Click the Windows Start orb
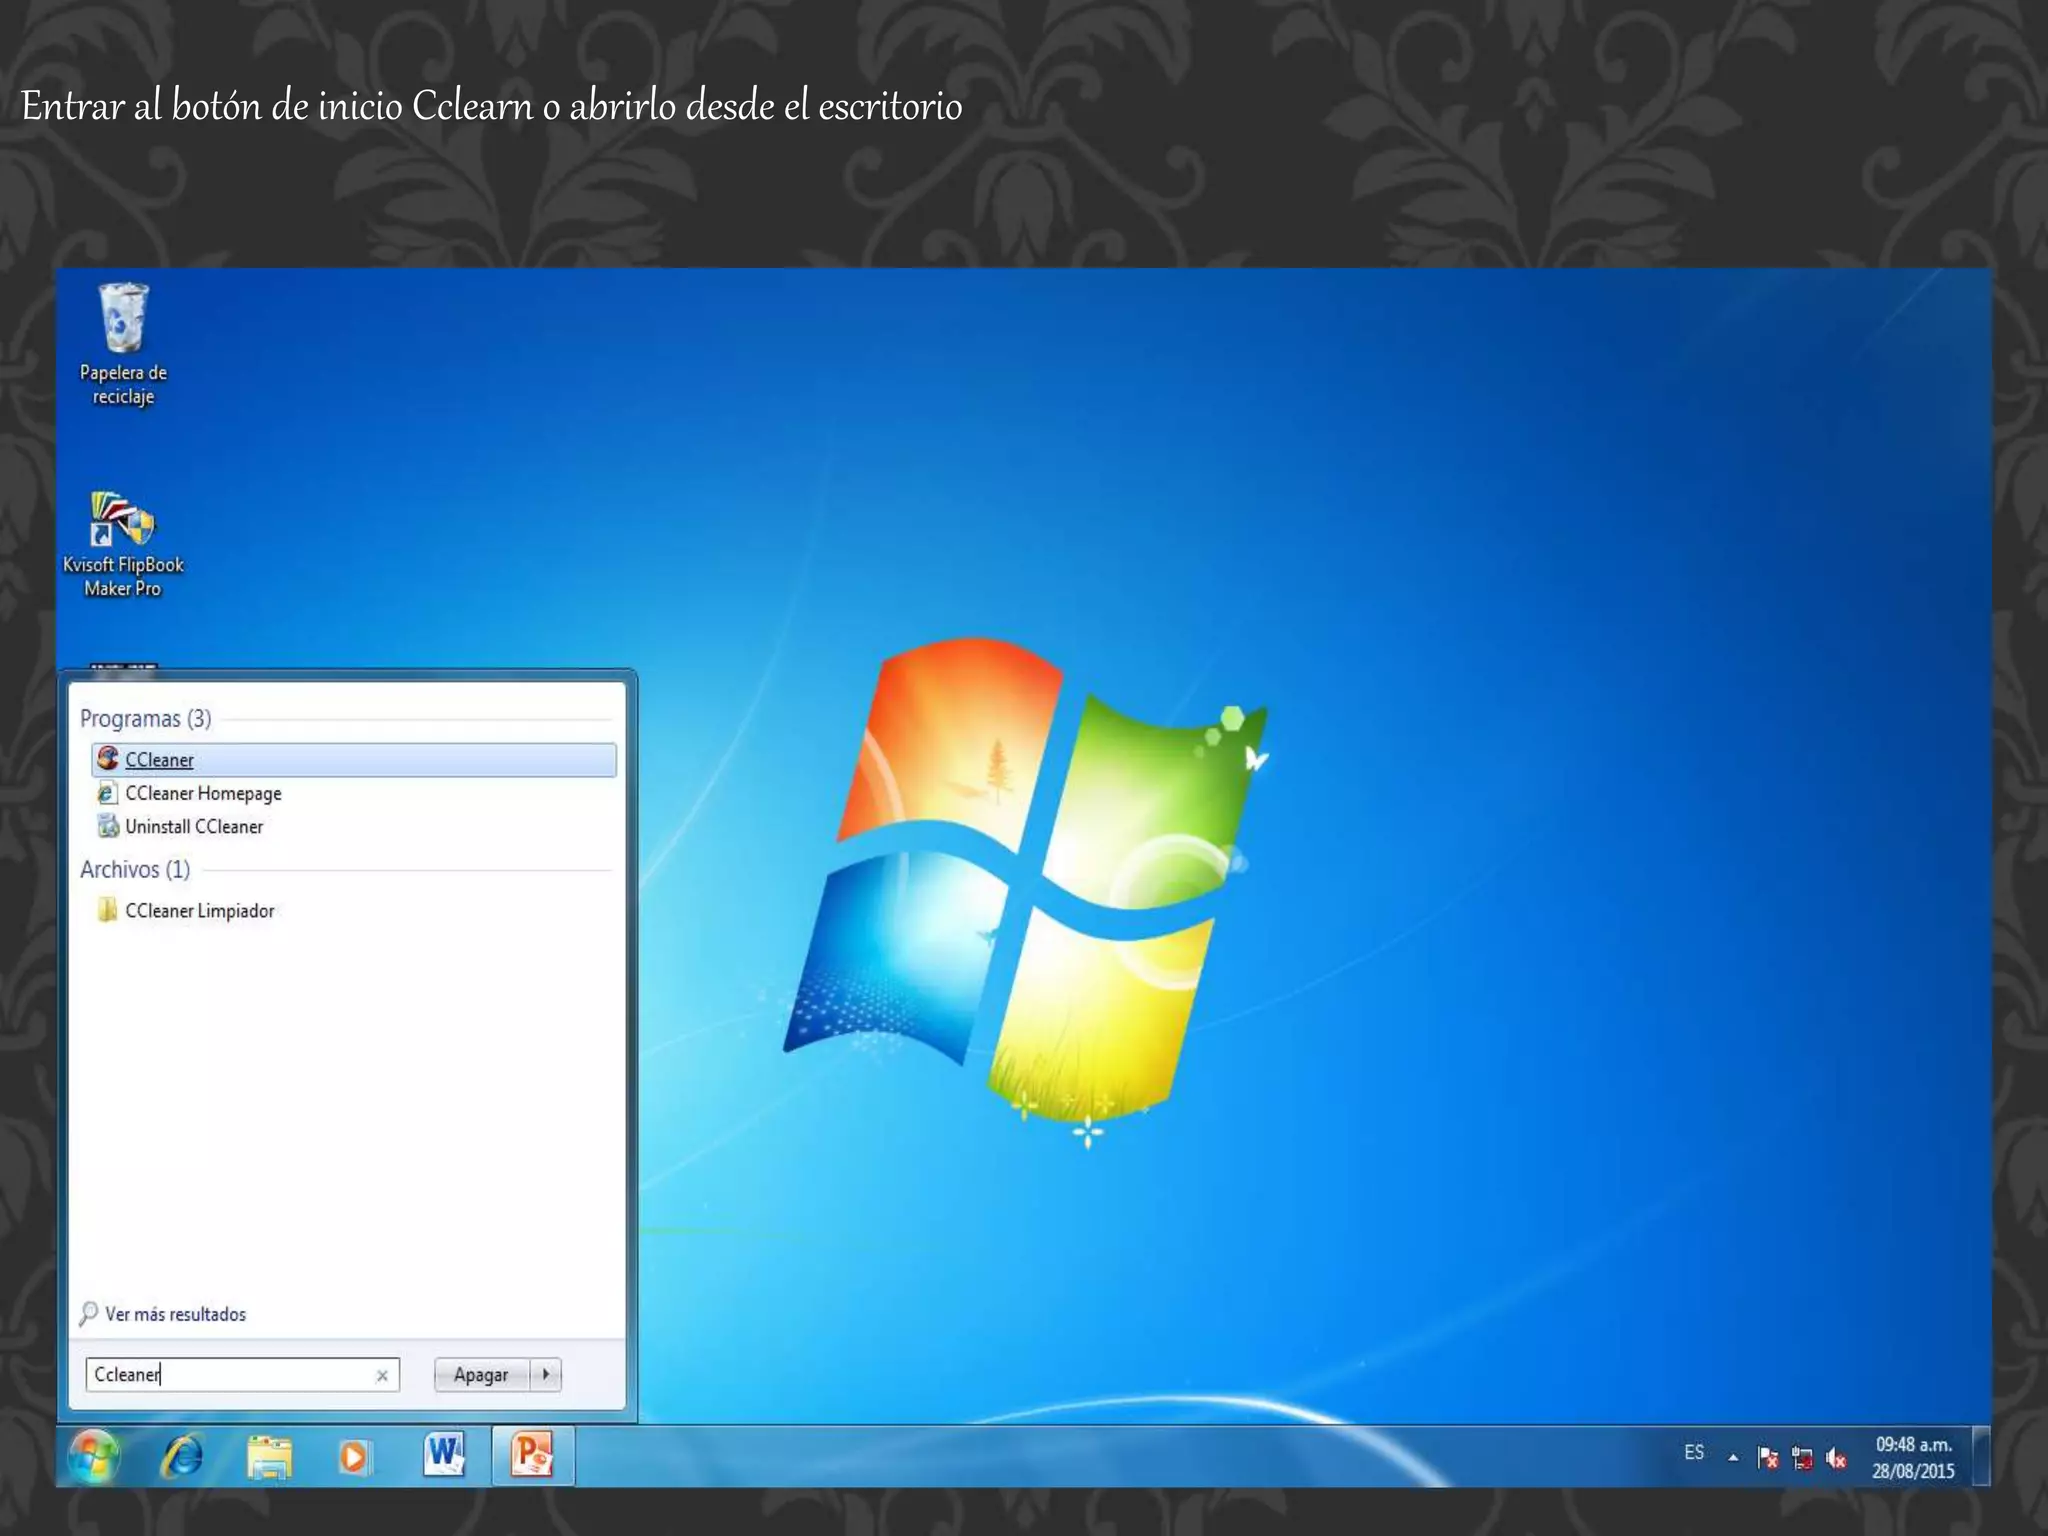 pyautogui.click(x=95, y=1456)
